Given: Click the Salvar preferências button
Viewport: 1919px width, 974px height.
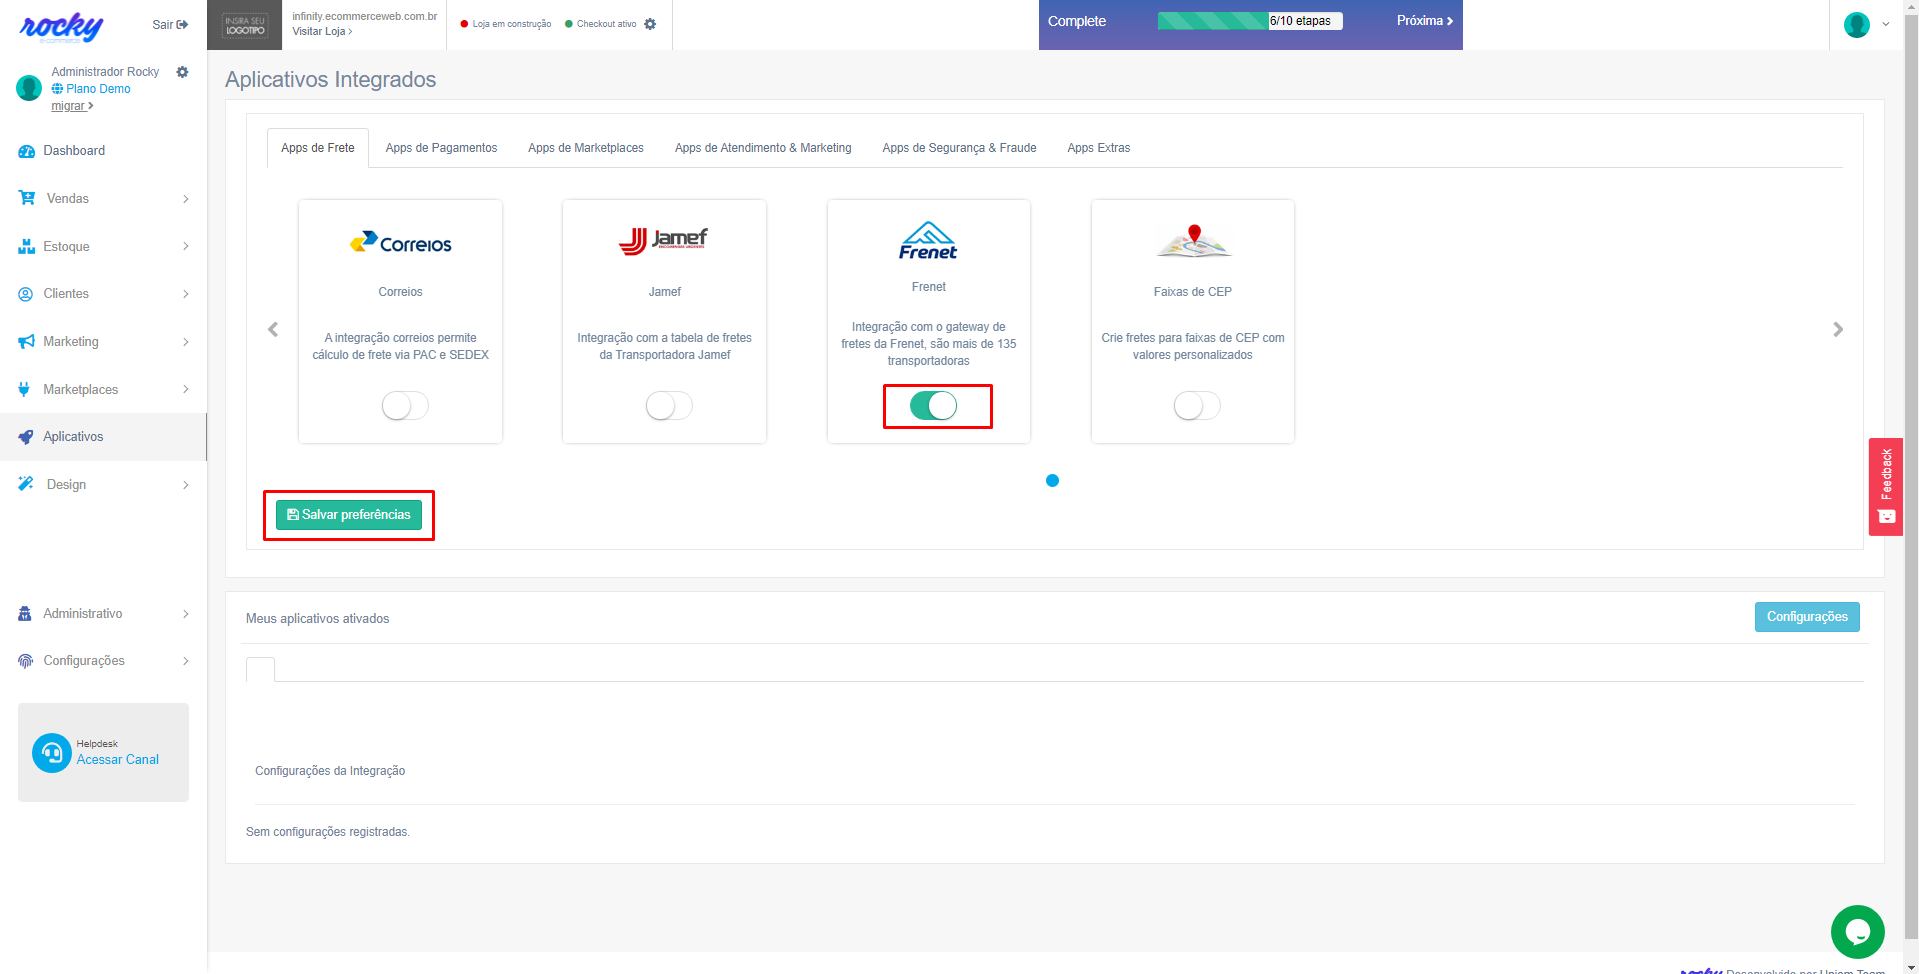Looking at the screenshot, I should coord(348,515).
